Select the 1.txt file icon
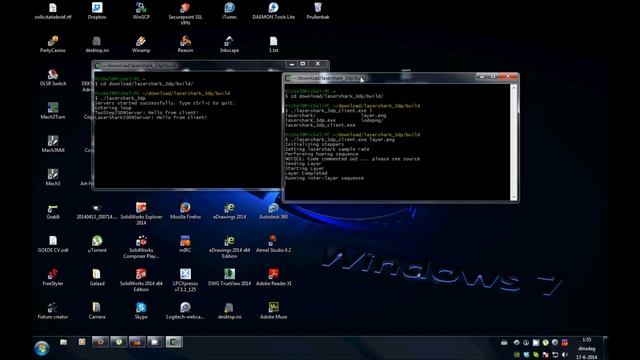 click(x=273, y=44)
